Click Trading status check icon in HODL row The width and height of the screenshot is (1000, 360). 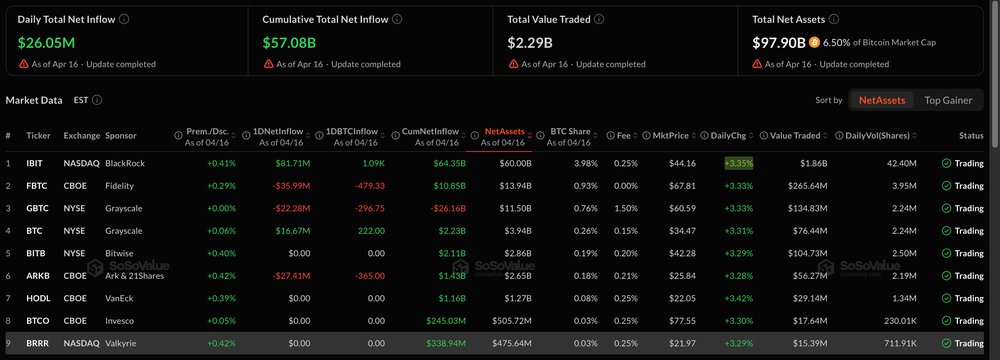(946, 298)
